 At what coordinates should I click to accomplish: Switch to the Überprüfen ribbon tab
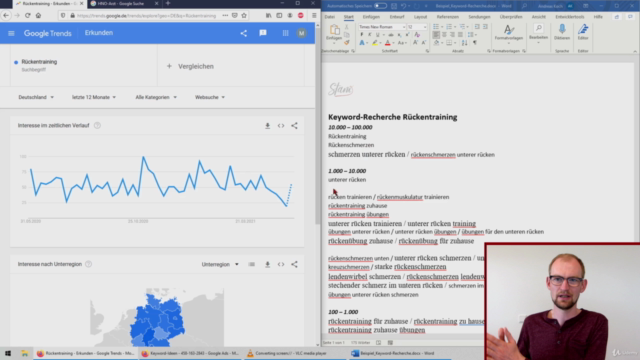[511, 17]
